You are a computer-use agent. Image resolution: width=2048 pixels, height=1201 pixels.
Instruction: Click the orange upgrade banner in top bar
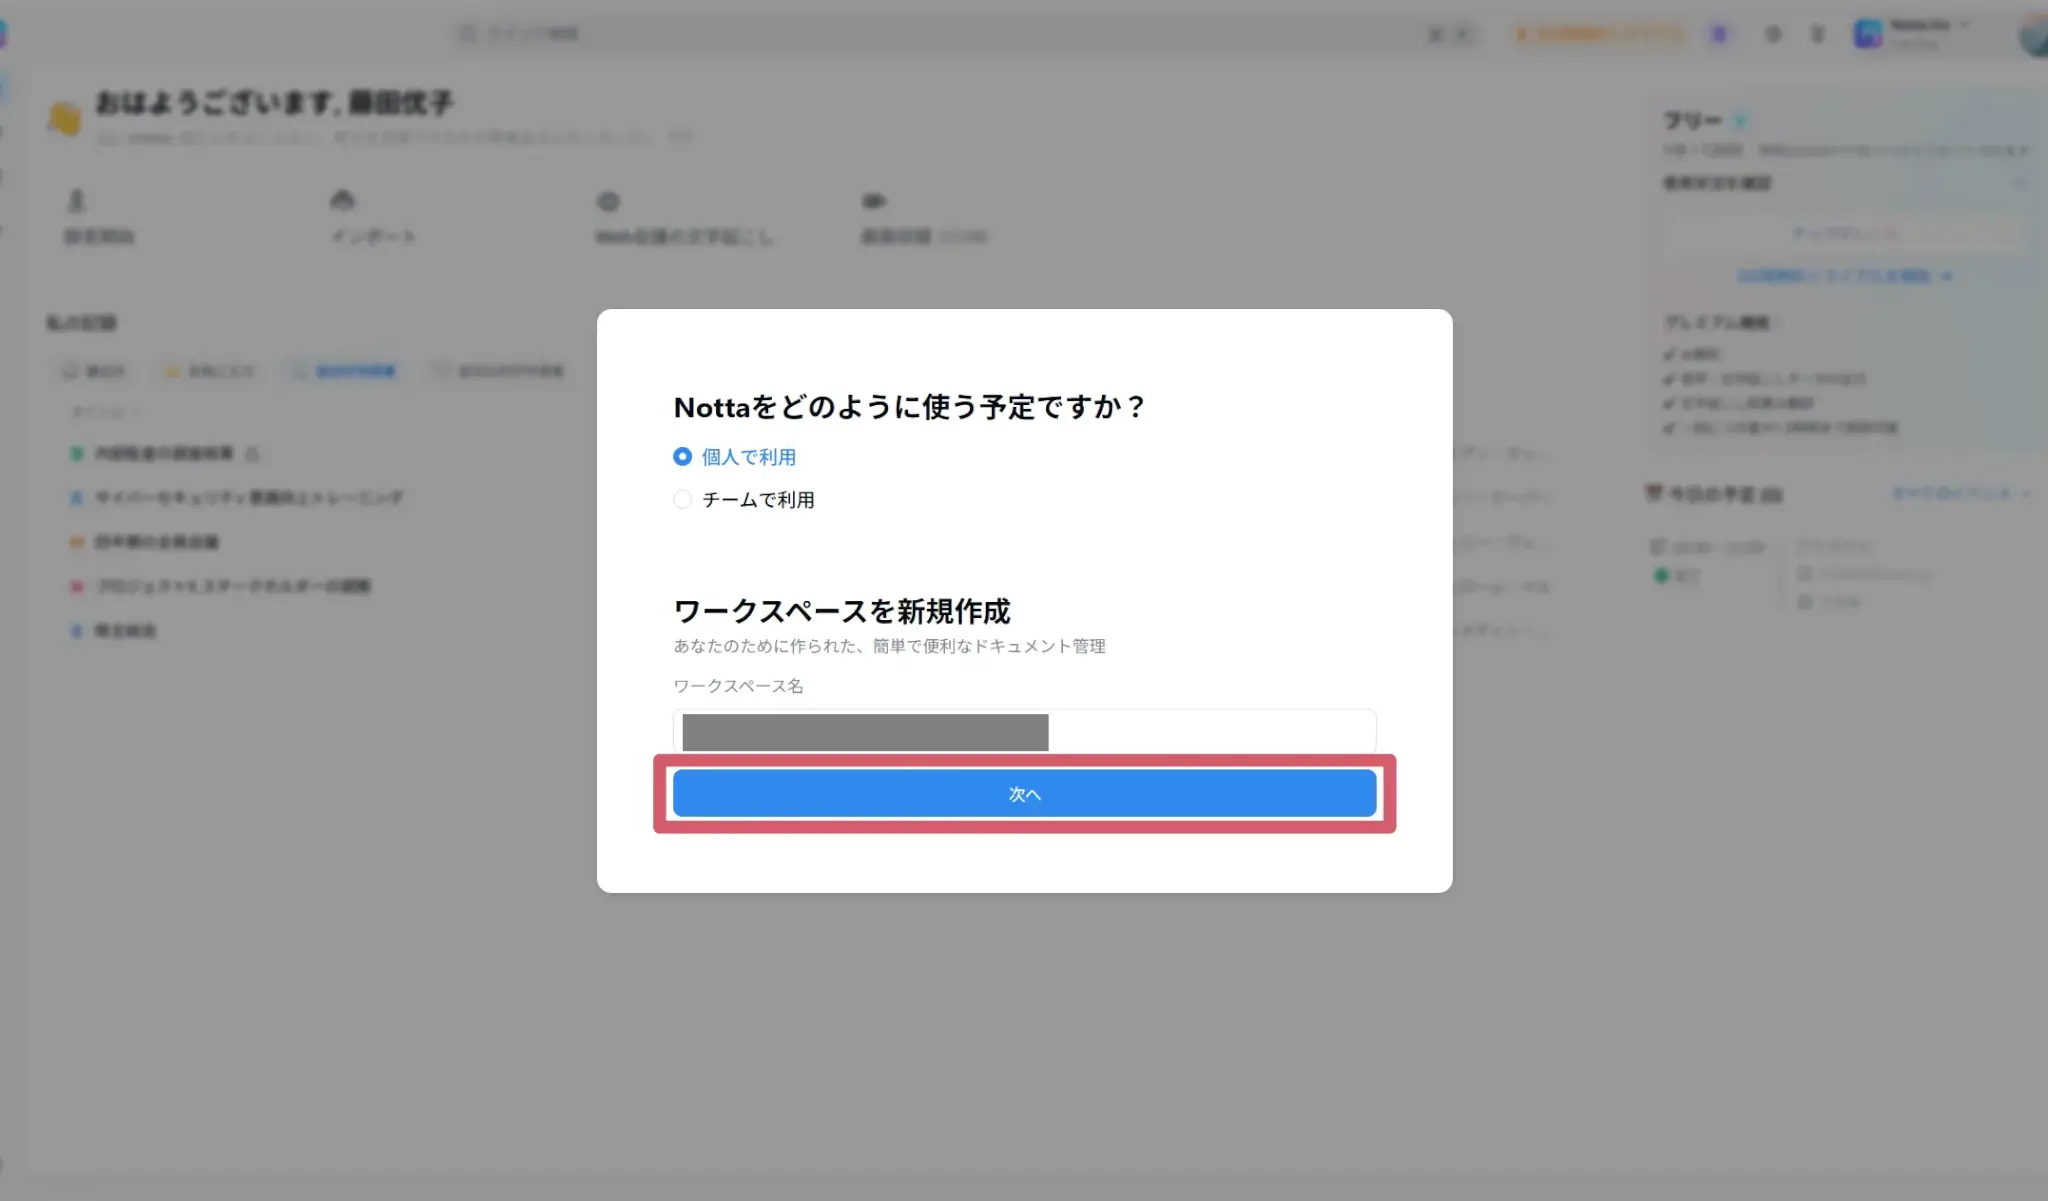tap(1598, 34)
